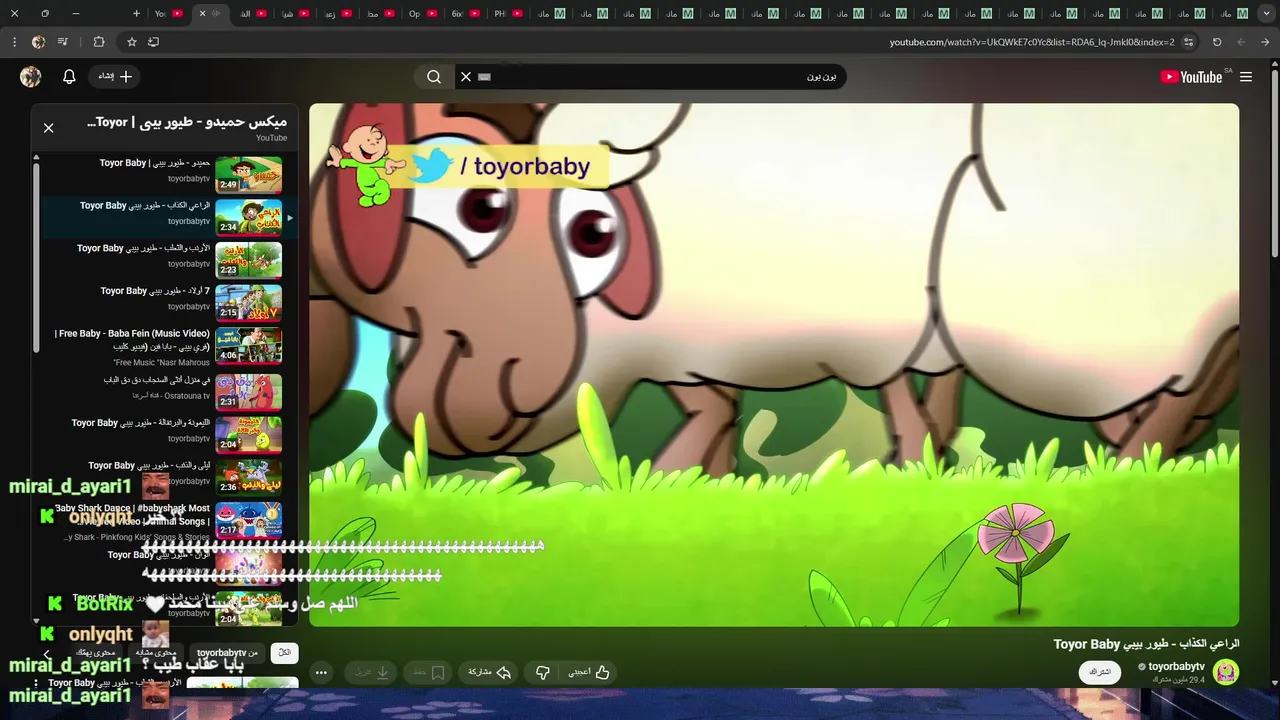Open YouTube notifications bell
The height and width of the screenshot is (720, 1280).
(69, 77)
